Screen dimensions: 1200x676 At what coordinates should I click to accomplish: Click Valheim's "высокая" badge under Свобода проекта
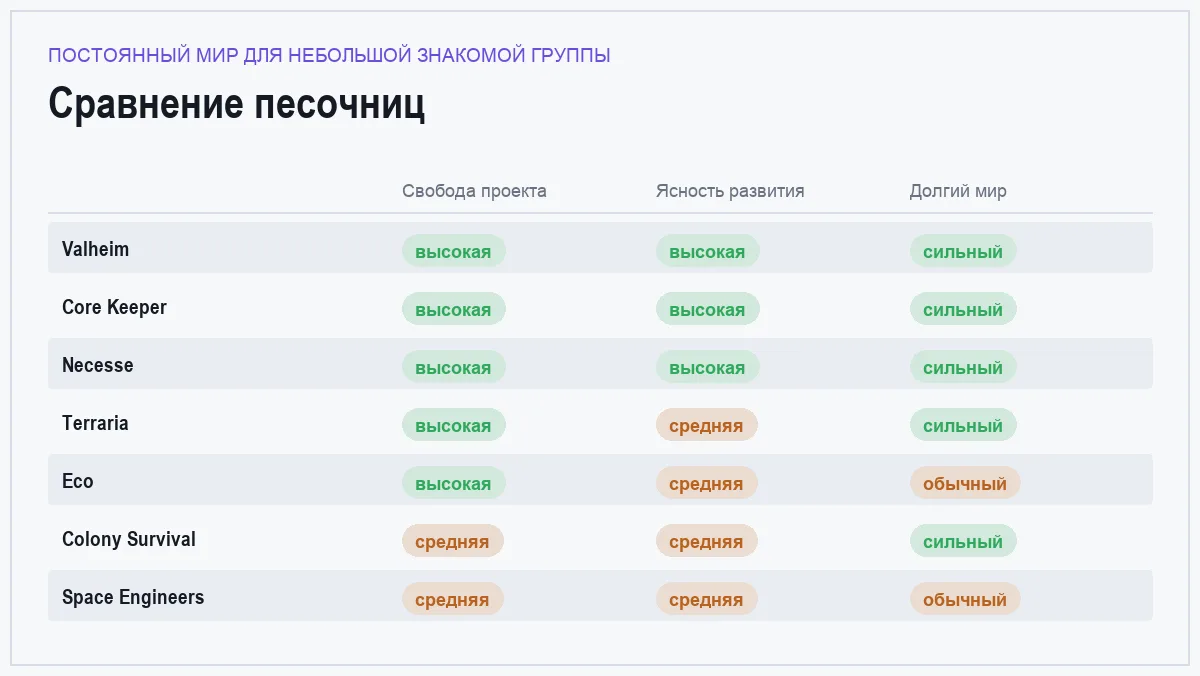(x=453, y=251)
